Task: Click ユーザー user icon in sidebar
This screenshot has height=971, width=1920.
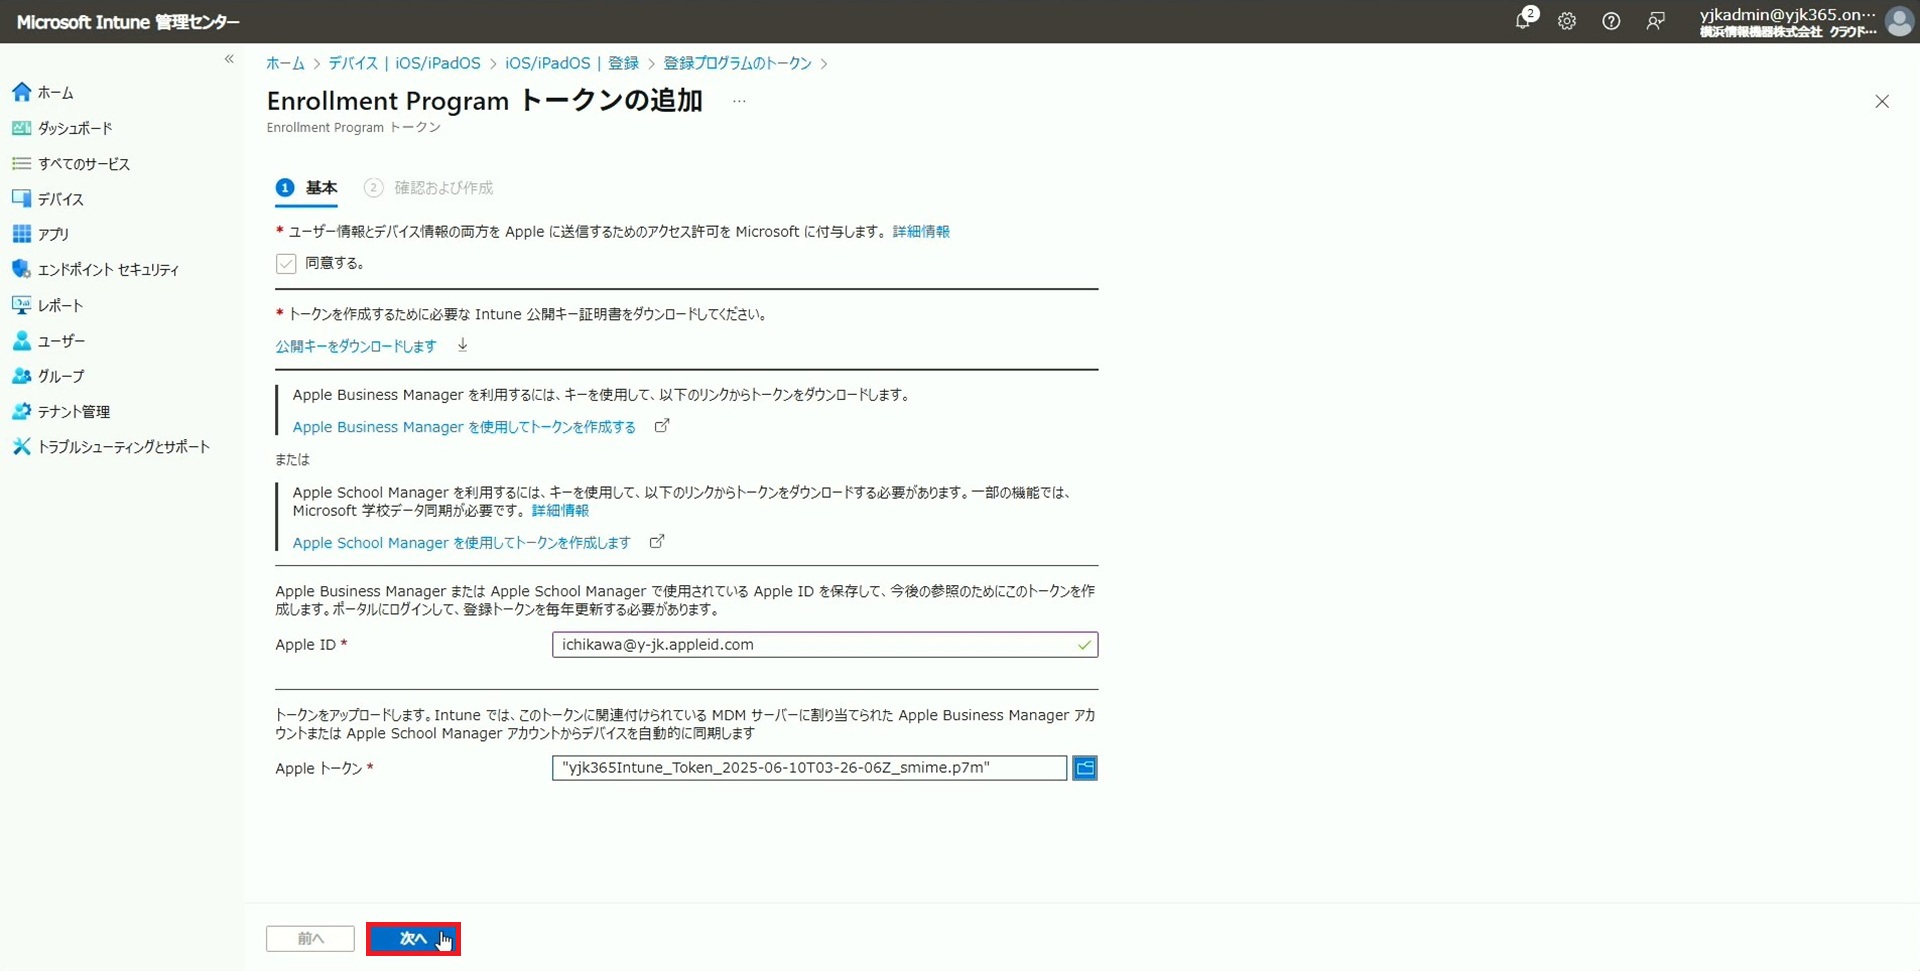Action: 22,340
